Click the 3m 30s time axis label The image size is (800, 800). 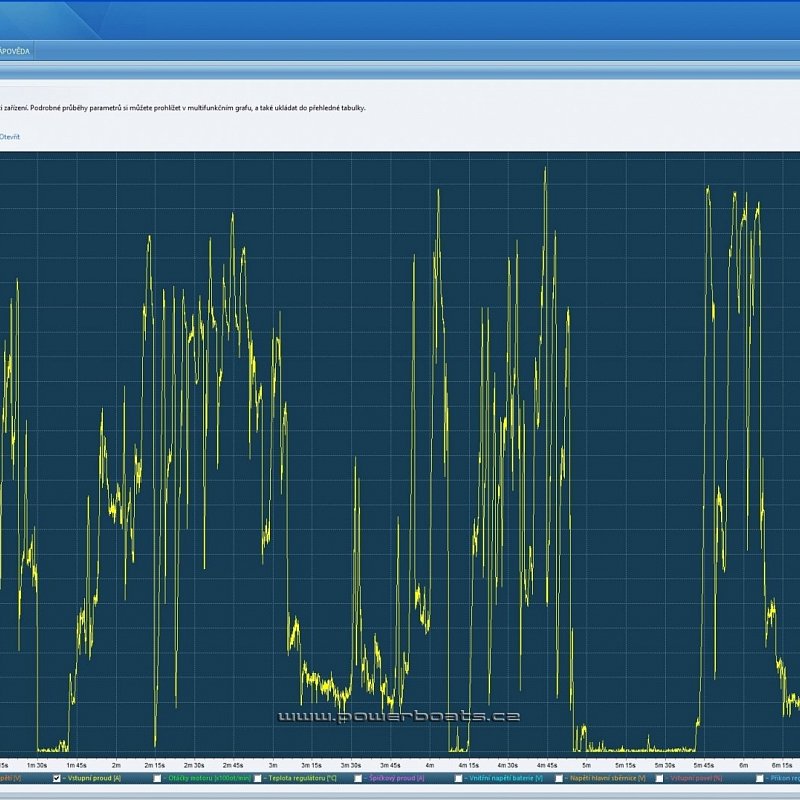pyautogui.click(x=351, y=764)
